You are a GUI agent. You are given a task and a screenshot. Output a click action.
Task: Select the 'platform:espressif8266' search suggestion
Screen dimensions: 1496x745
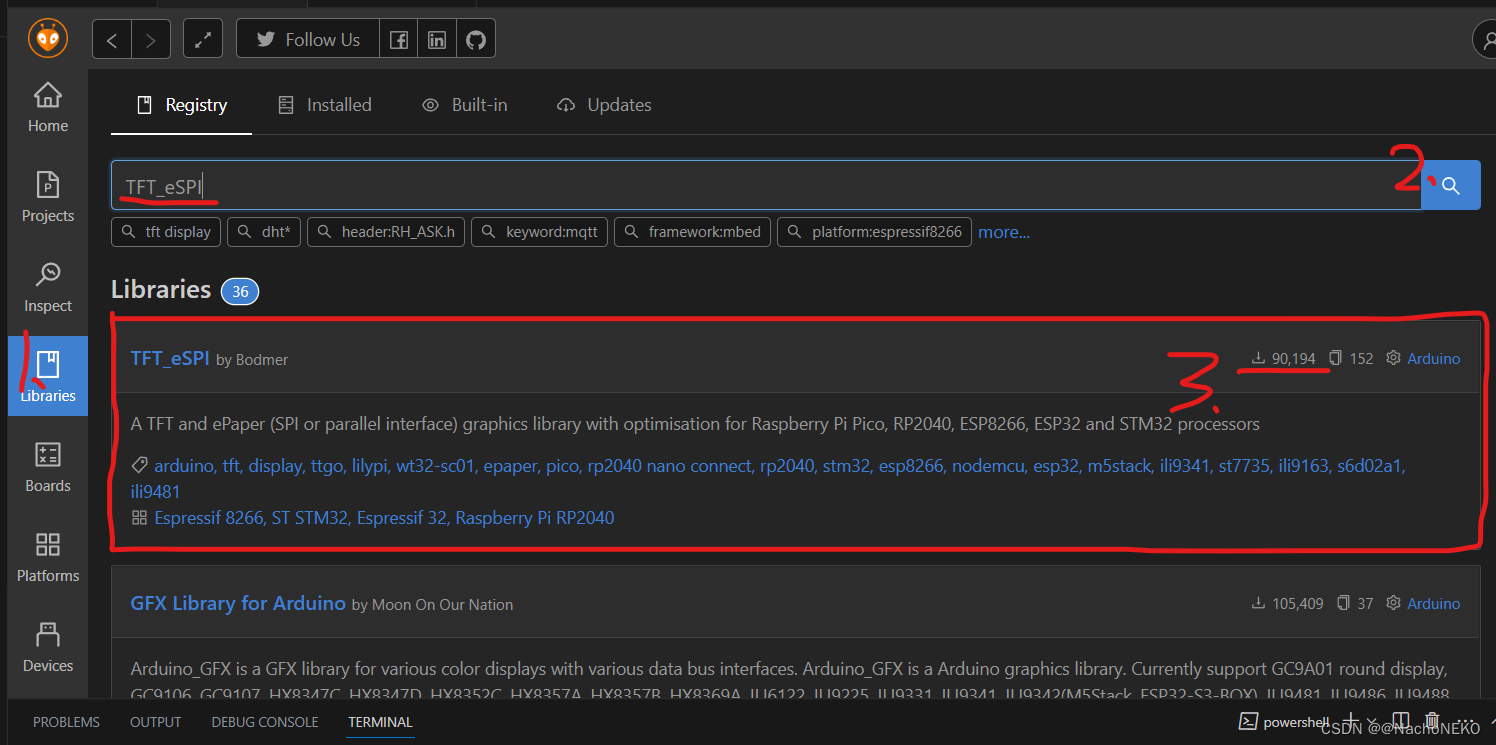click(x=874, y=232)
